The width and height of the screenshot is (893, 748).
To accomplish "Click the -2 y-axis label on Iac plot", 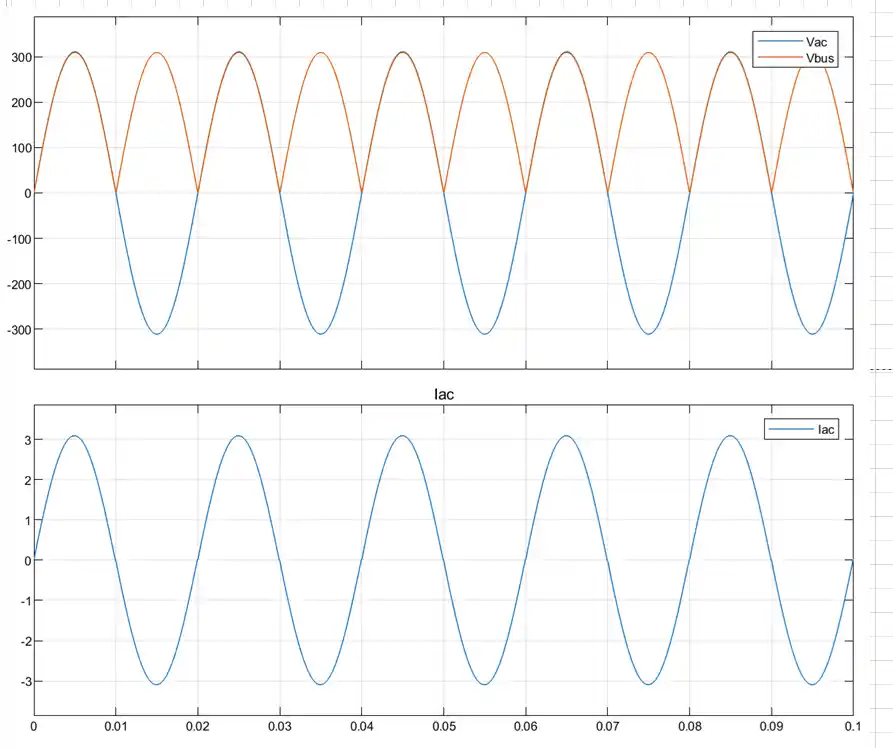I will (x=26, y=641).
